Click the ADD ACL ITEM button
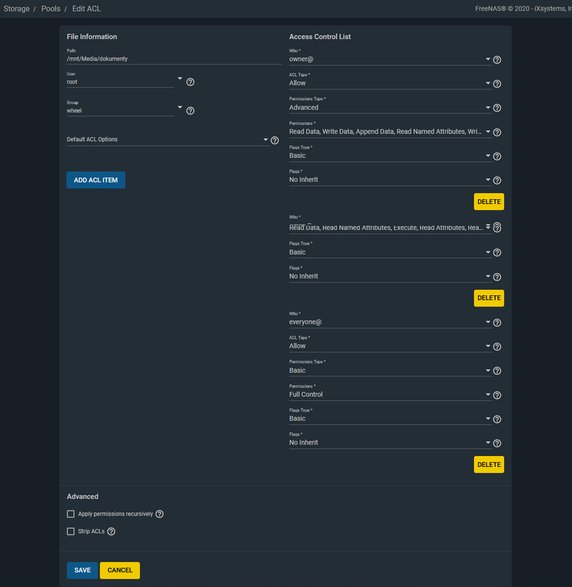Screen dimensions: 572x587 click(x=96, y=180)
